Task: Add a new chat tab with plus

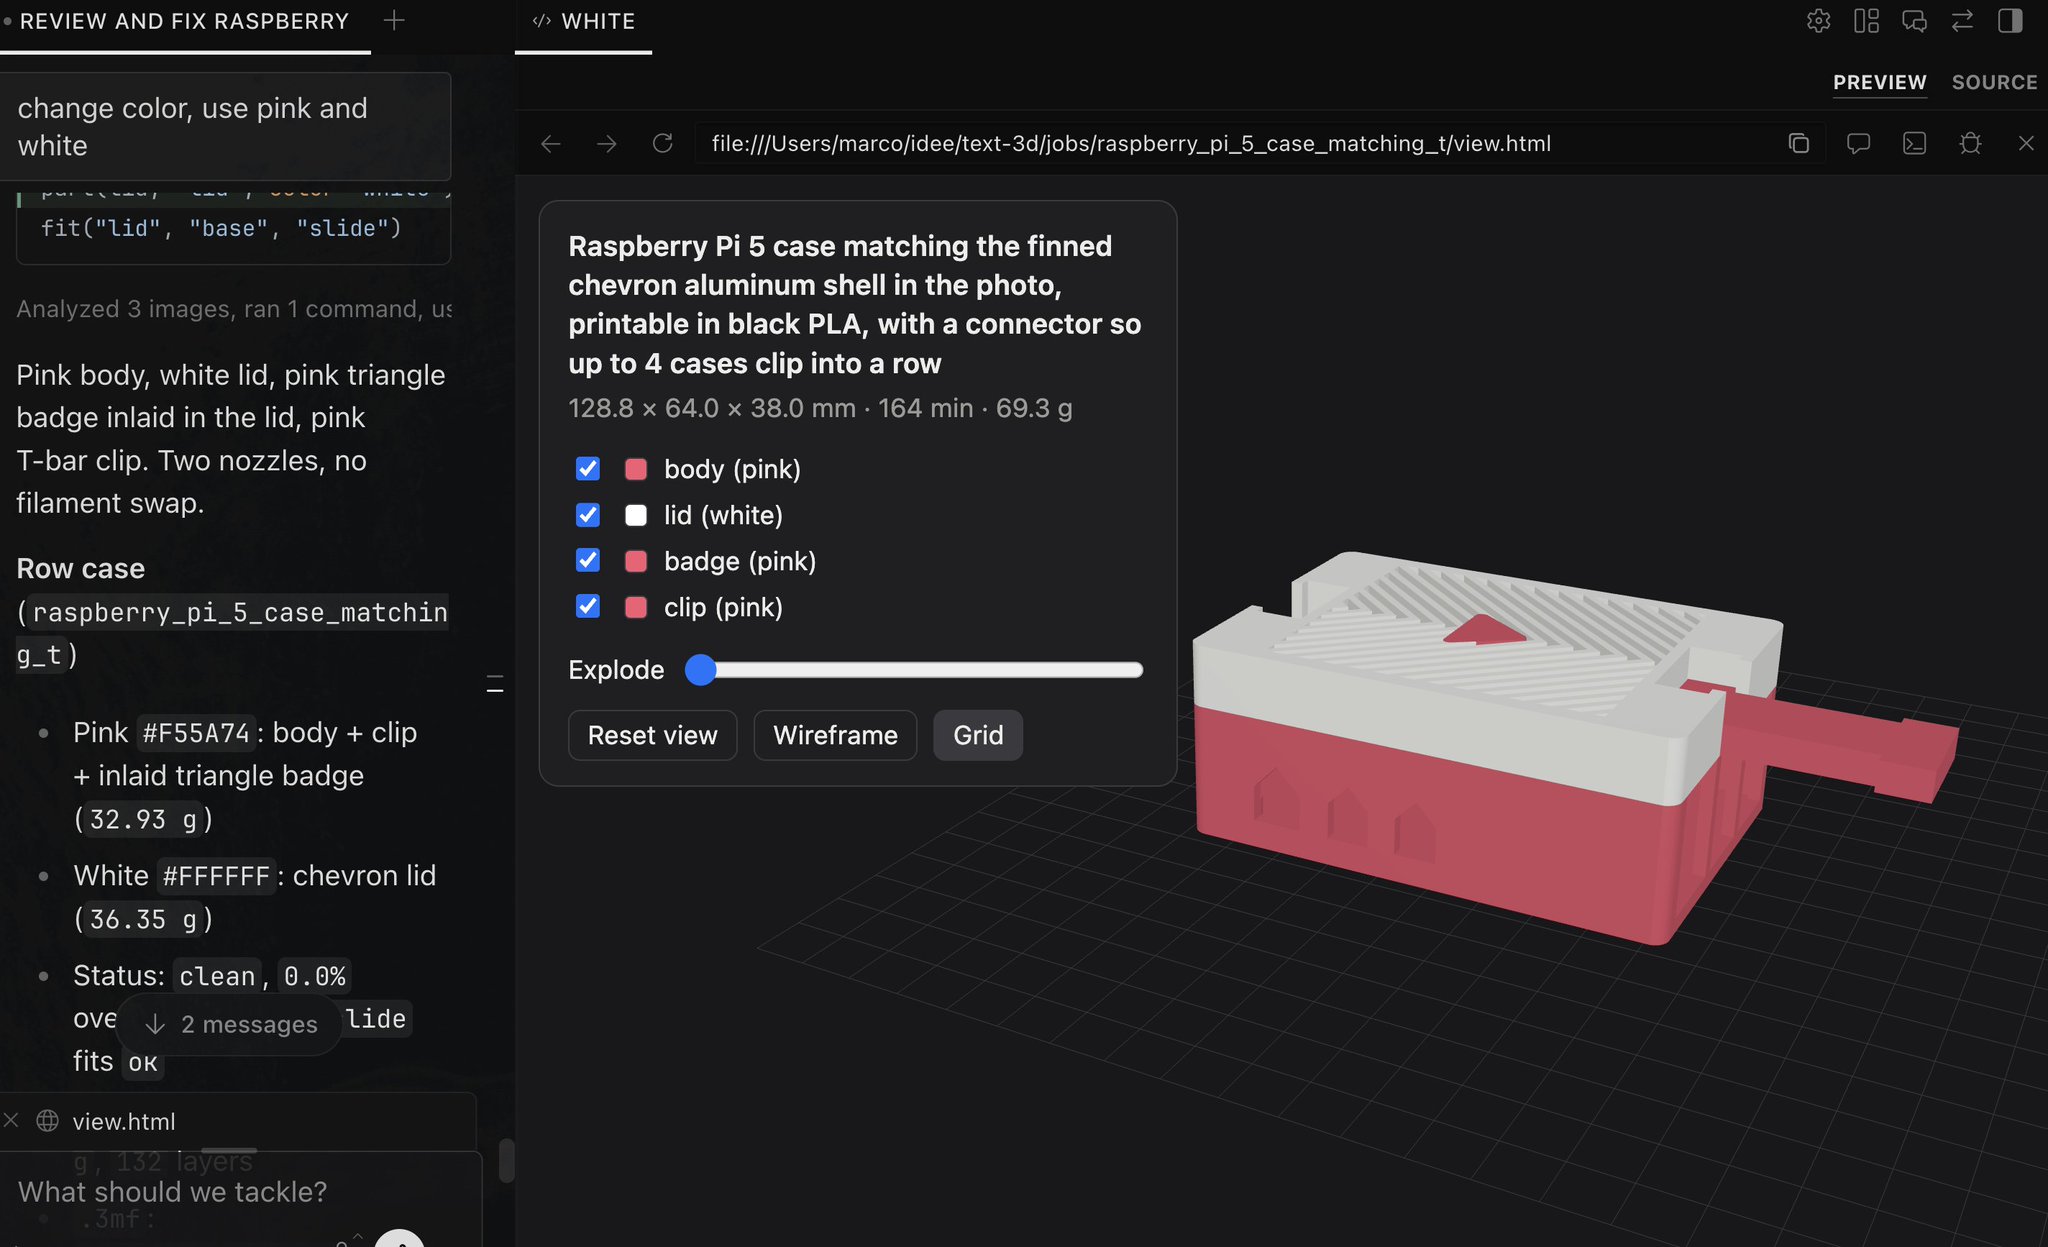Action: pos(394,20)
